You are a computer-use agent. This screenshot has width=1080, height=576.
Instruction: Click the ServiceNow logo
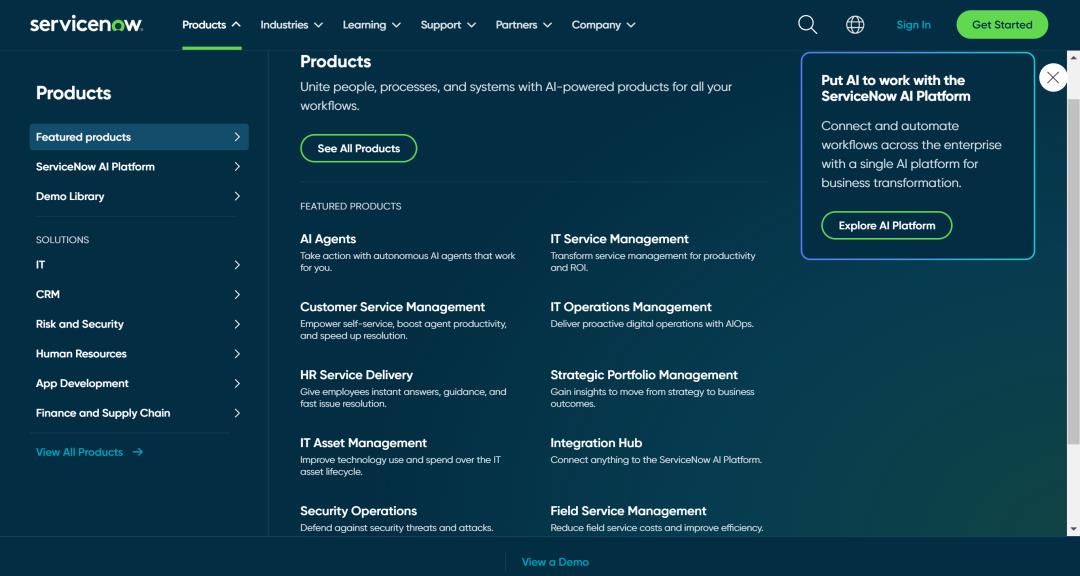pos(86,25)
